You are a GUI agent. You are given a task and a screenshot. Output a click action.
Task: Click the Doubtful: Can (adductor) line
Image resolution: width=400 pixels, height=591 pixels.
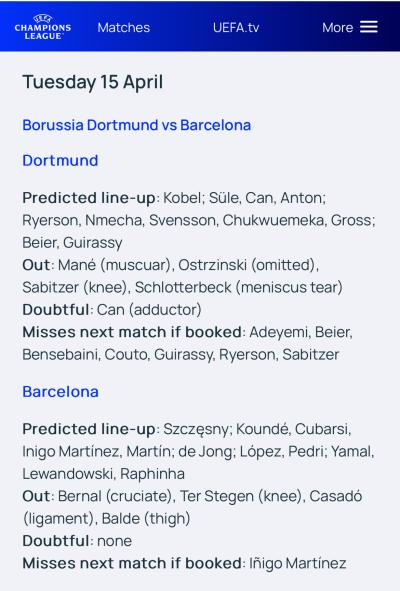click(112, 310)
